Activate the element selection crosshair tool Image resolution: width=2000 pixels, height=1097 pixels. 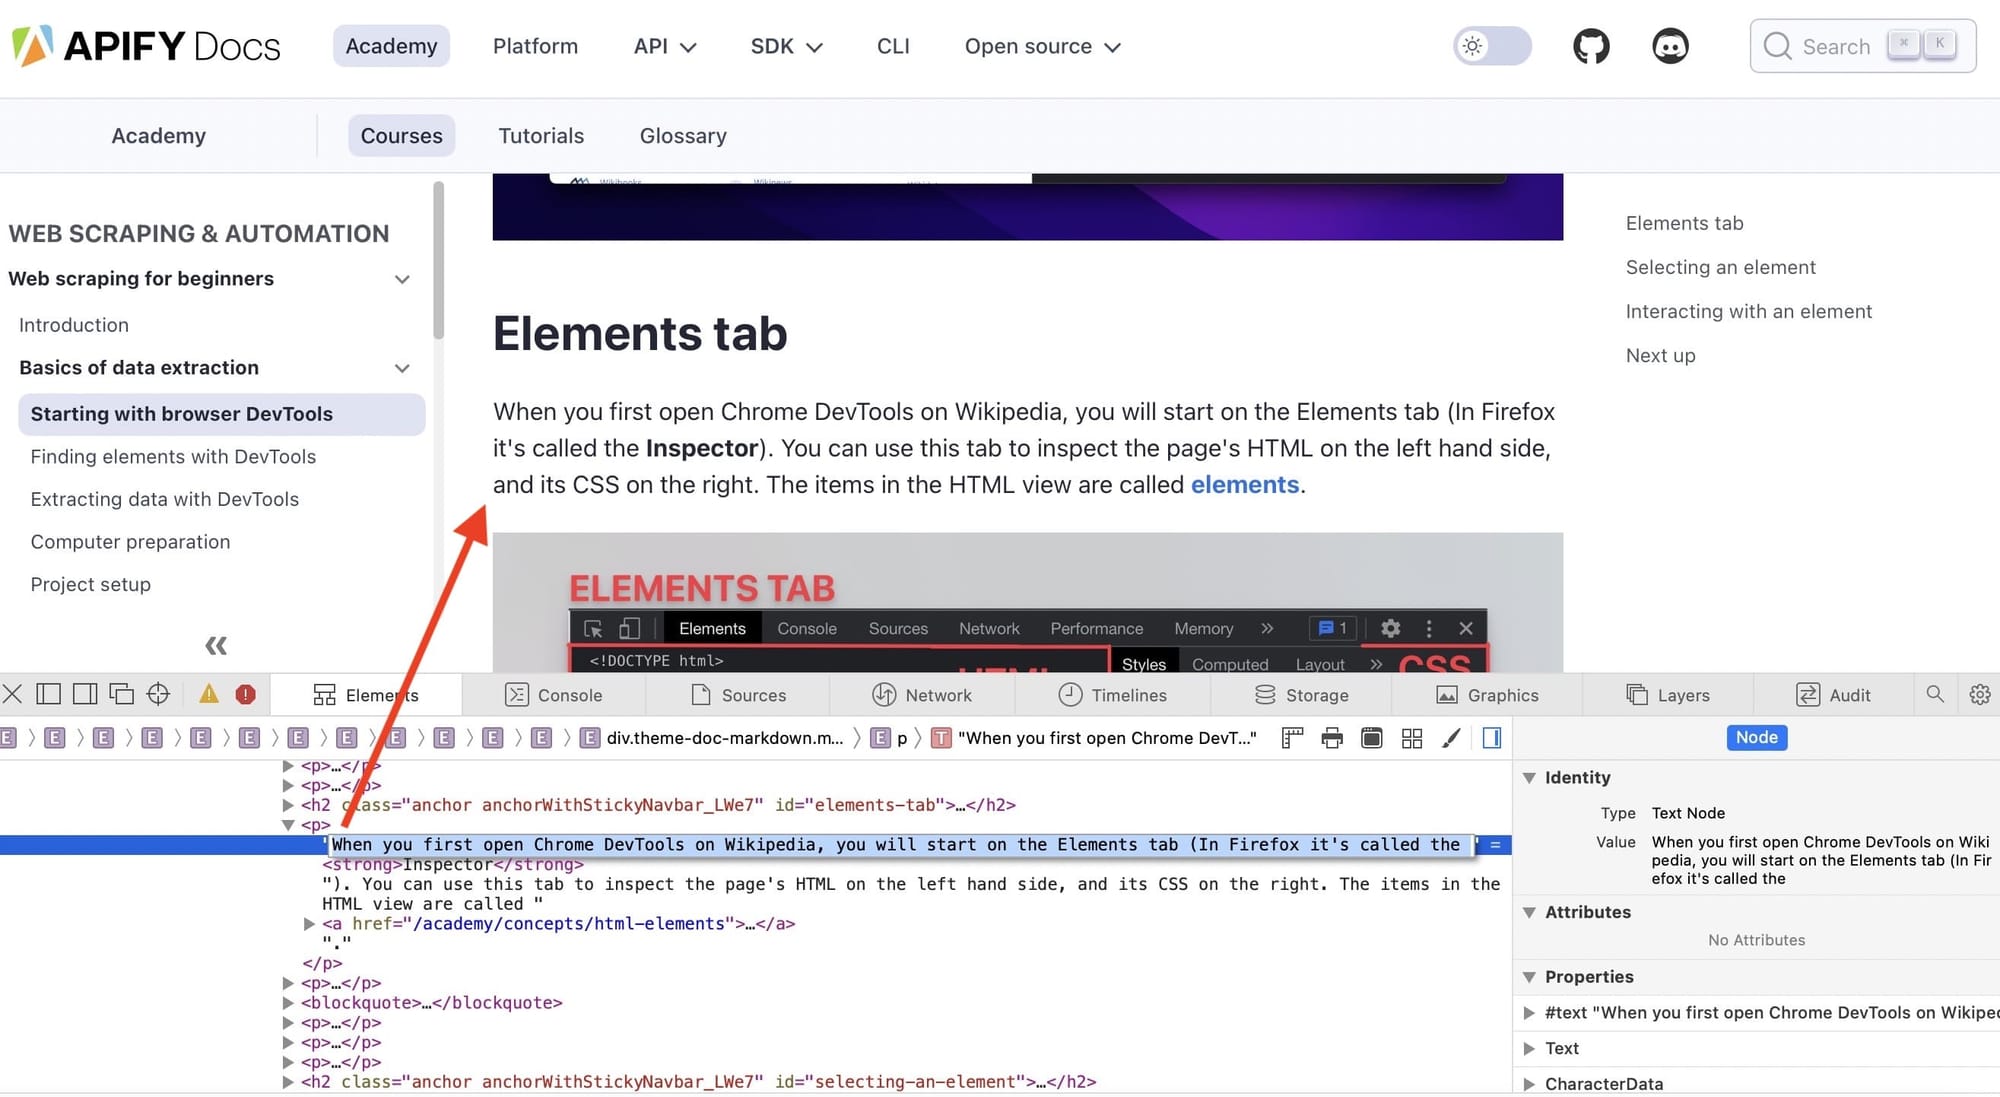158,693
